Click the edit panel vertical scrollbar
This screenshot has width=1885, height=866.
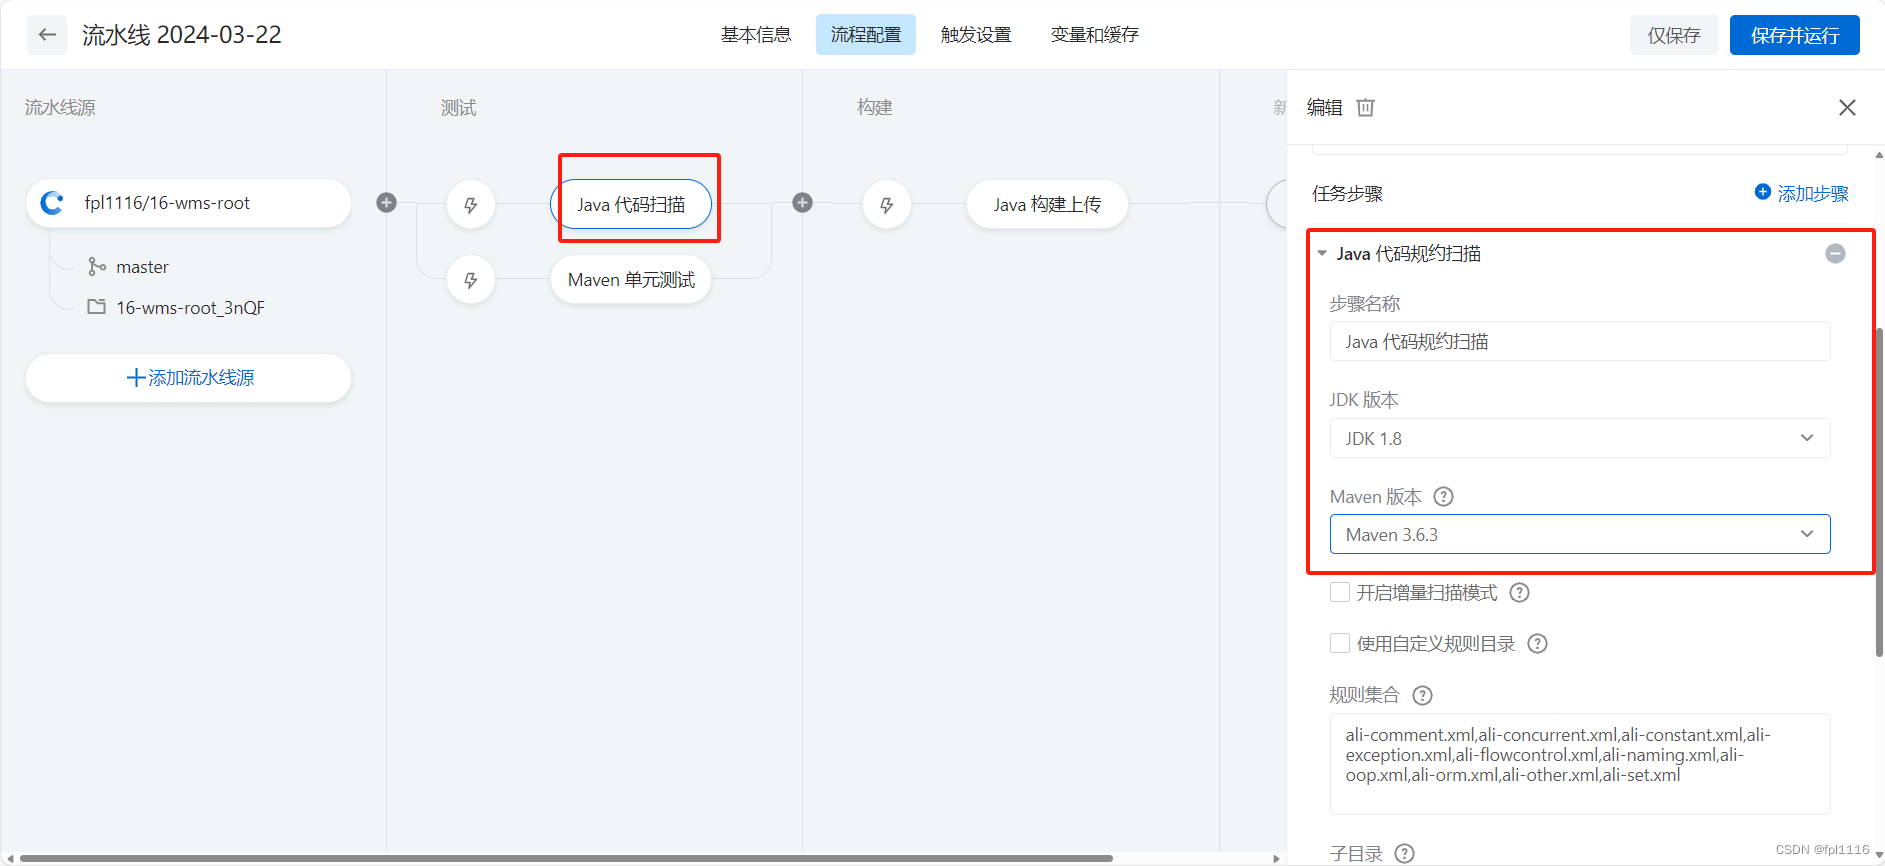[x=1879, y=492]
